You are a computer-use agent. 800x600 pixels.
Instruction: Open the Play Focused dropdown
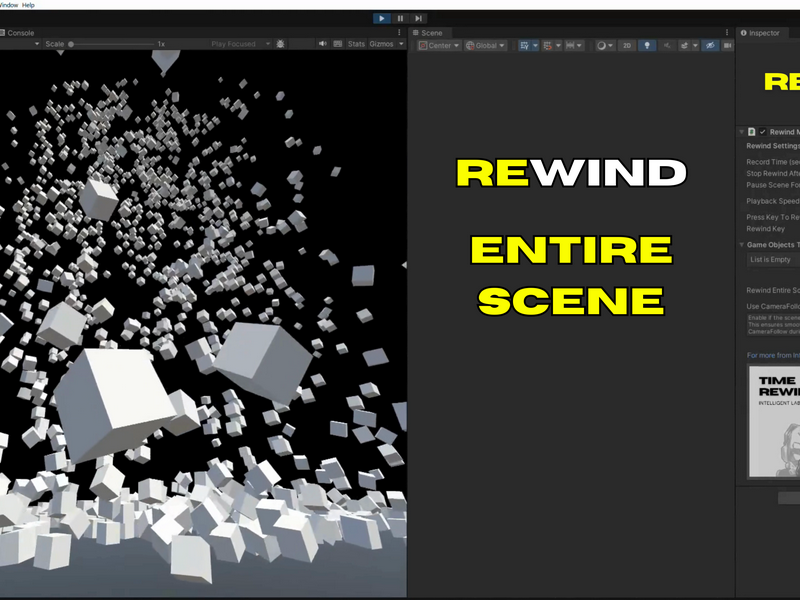click(x=240, y=44)
